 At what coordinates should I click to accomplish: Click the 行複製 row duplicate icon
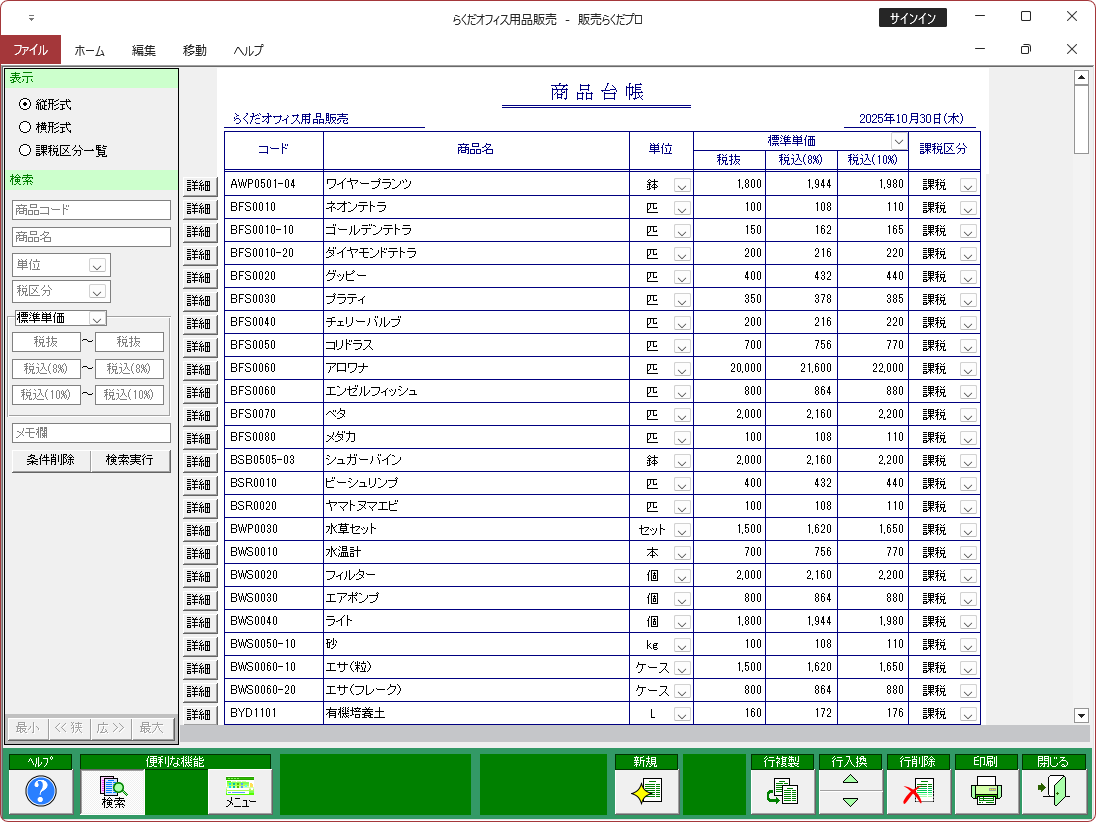click(782, 791)
